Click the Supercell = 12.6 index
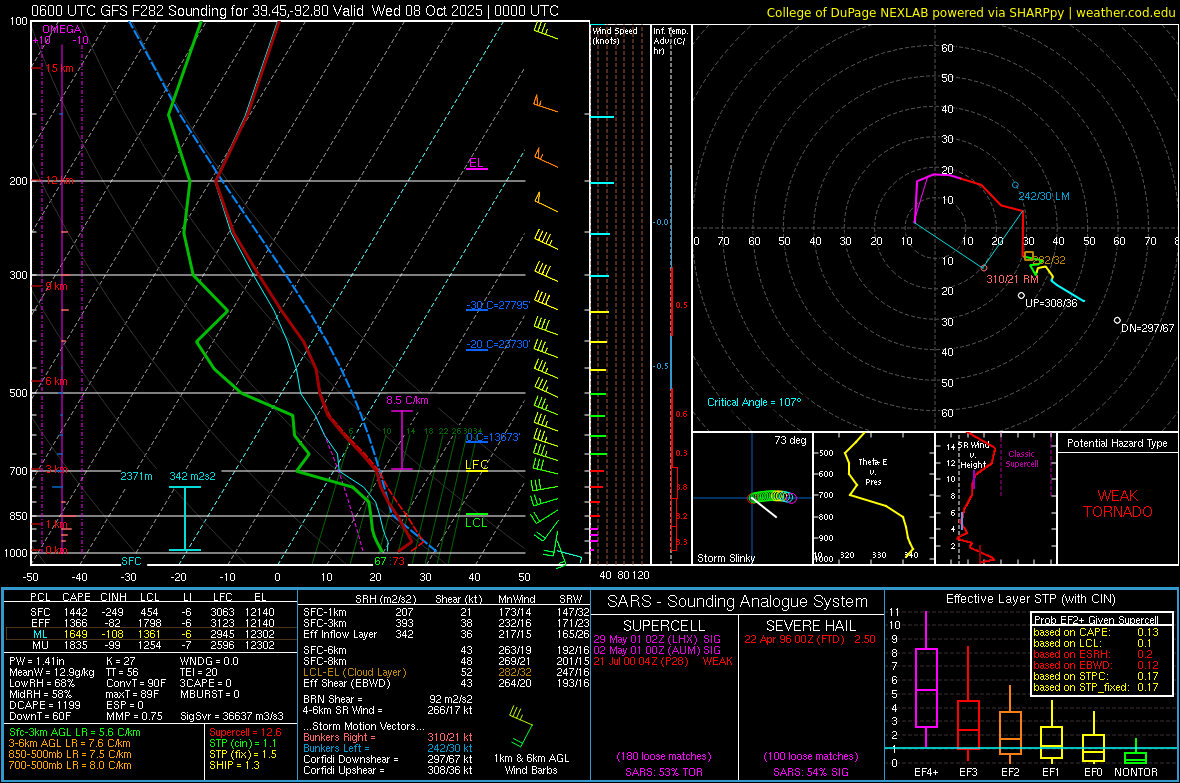This screenshot has width=1180, height=783. [x=245, y=732]
